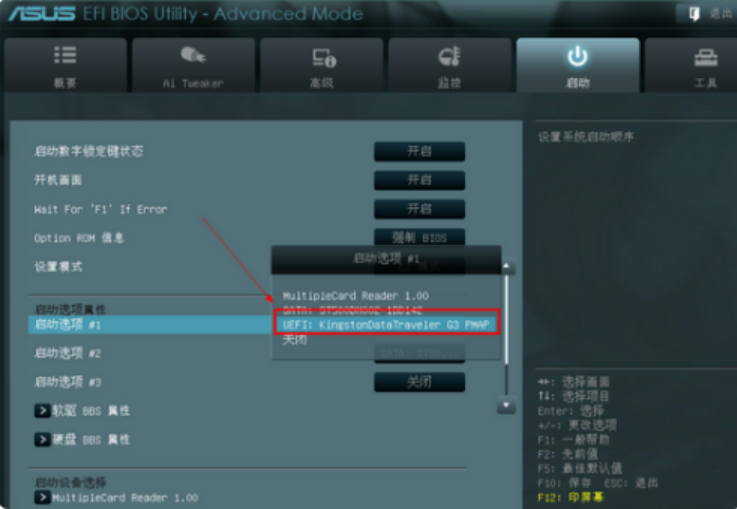Toggle Wait For 'F1' If Error value

(419, 209)
